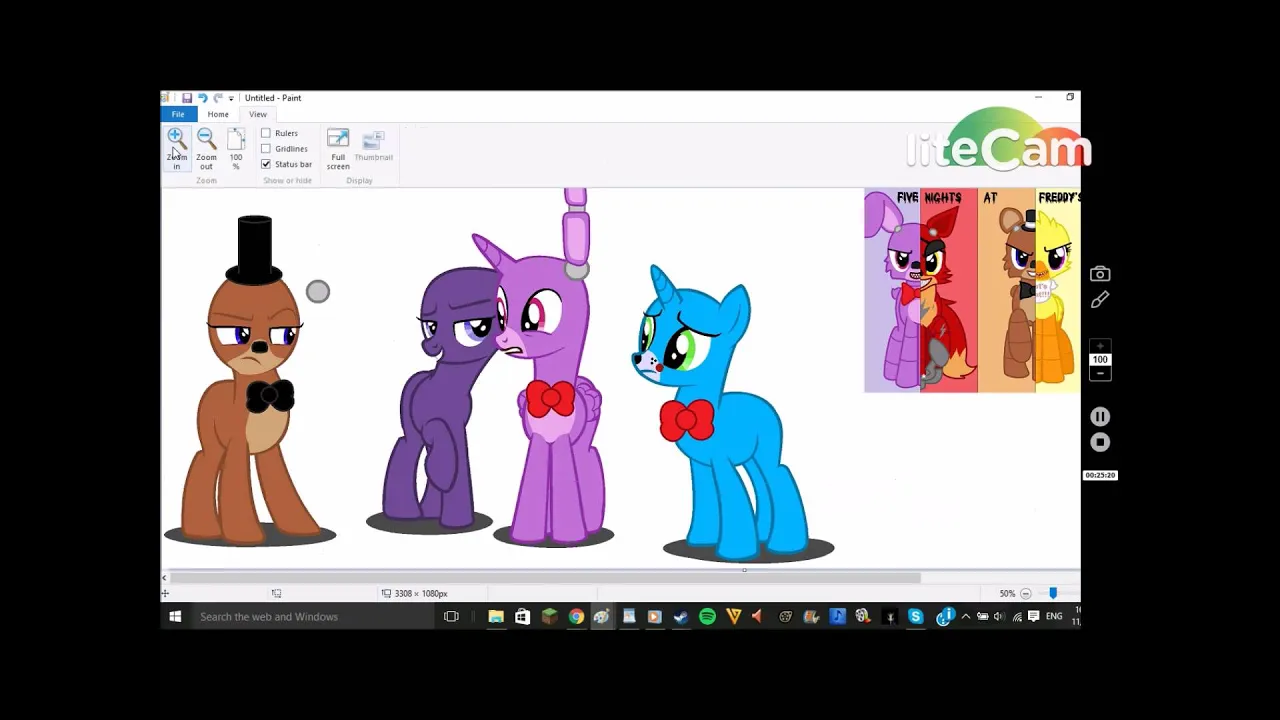This screenshot has width=1280, height=720.
Task: Open File Explorer from the taskbar
Action: click(x=496, y=616)
